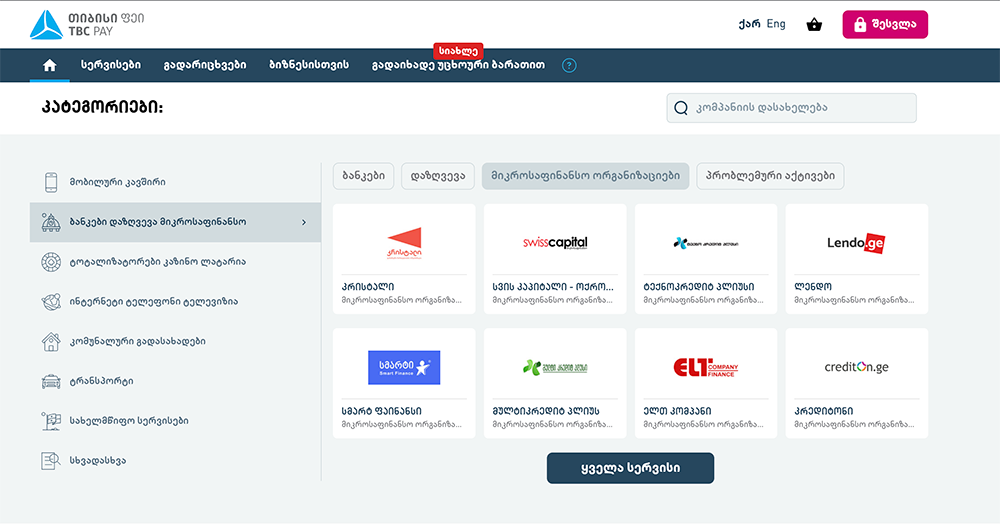Image resolution: width=1000 pixels, height=525 pixels.
Task: Switch language to ქარ
Action: (749, 24)
